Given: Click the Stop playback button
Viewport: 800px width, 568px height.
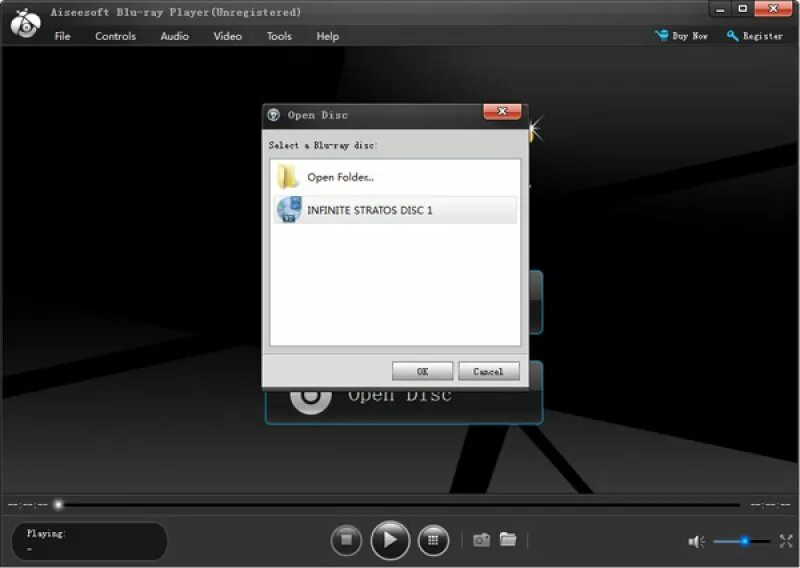Looking at the screenshot, I should pos(346,540).
